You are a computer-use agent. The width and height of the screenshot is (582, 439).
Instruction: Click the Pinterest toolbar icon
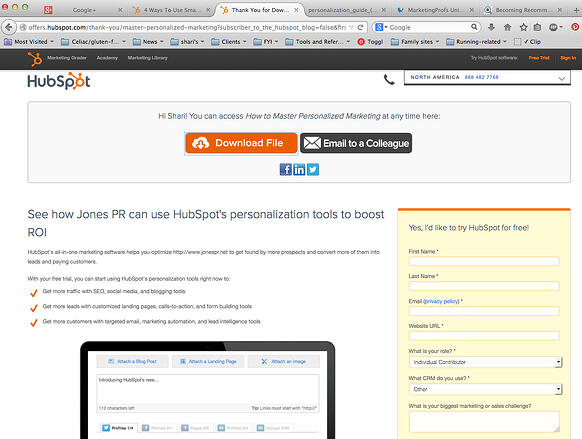(575, 27)
